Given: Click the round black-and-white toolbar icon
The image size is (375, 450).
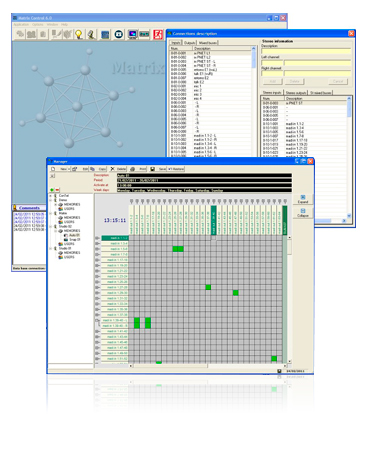Looking at the screenshot, I should click(119, 34).
